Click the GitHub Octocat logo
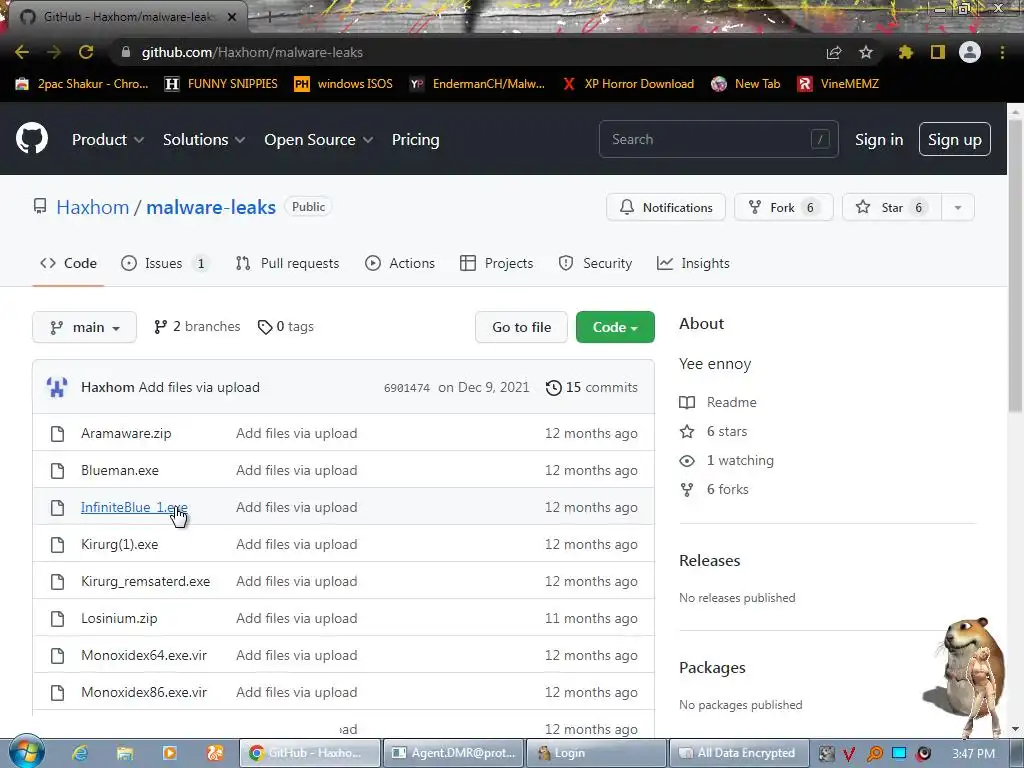 [x=32, y=139]
